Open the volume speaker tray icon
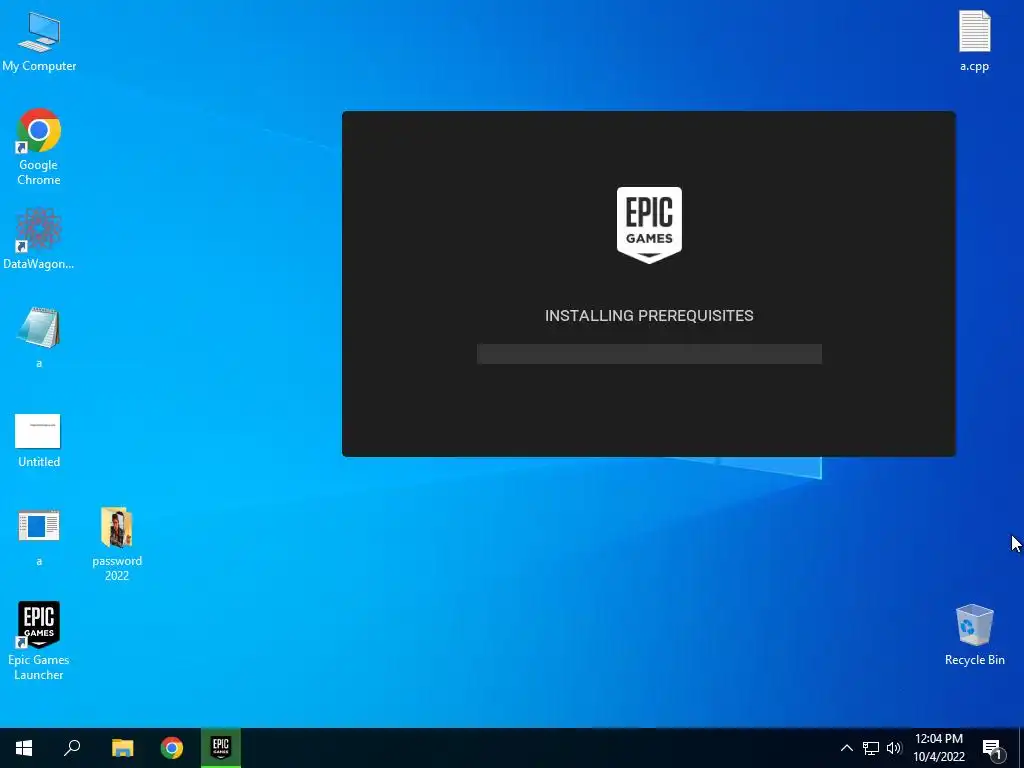Viewport: 1024px width, 768px height. [894, 748]
